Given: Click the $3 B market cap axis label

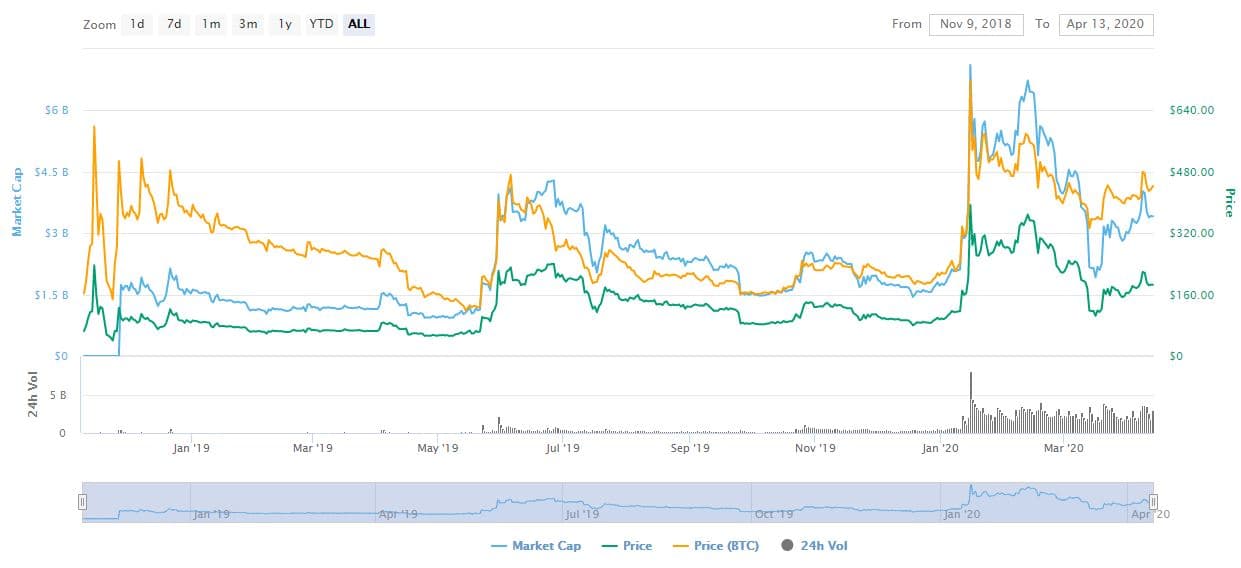Looking at the screenshot, I should pos(55,233).
